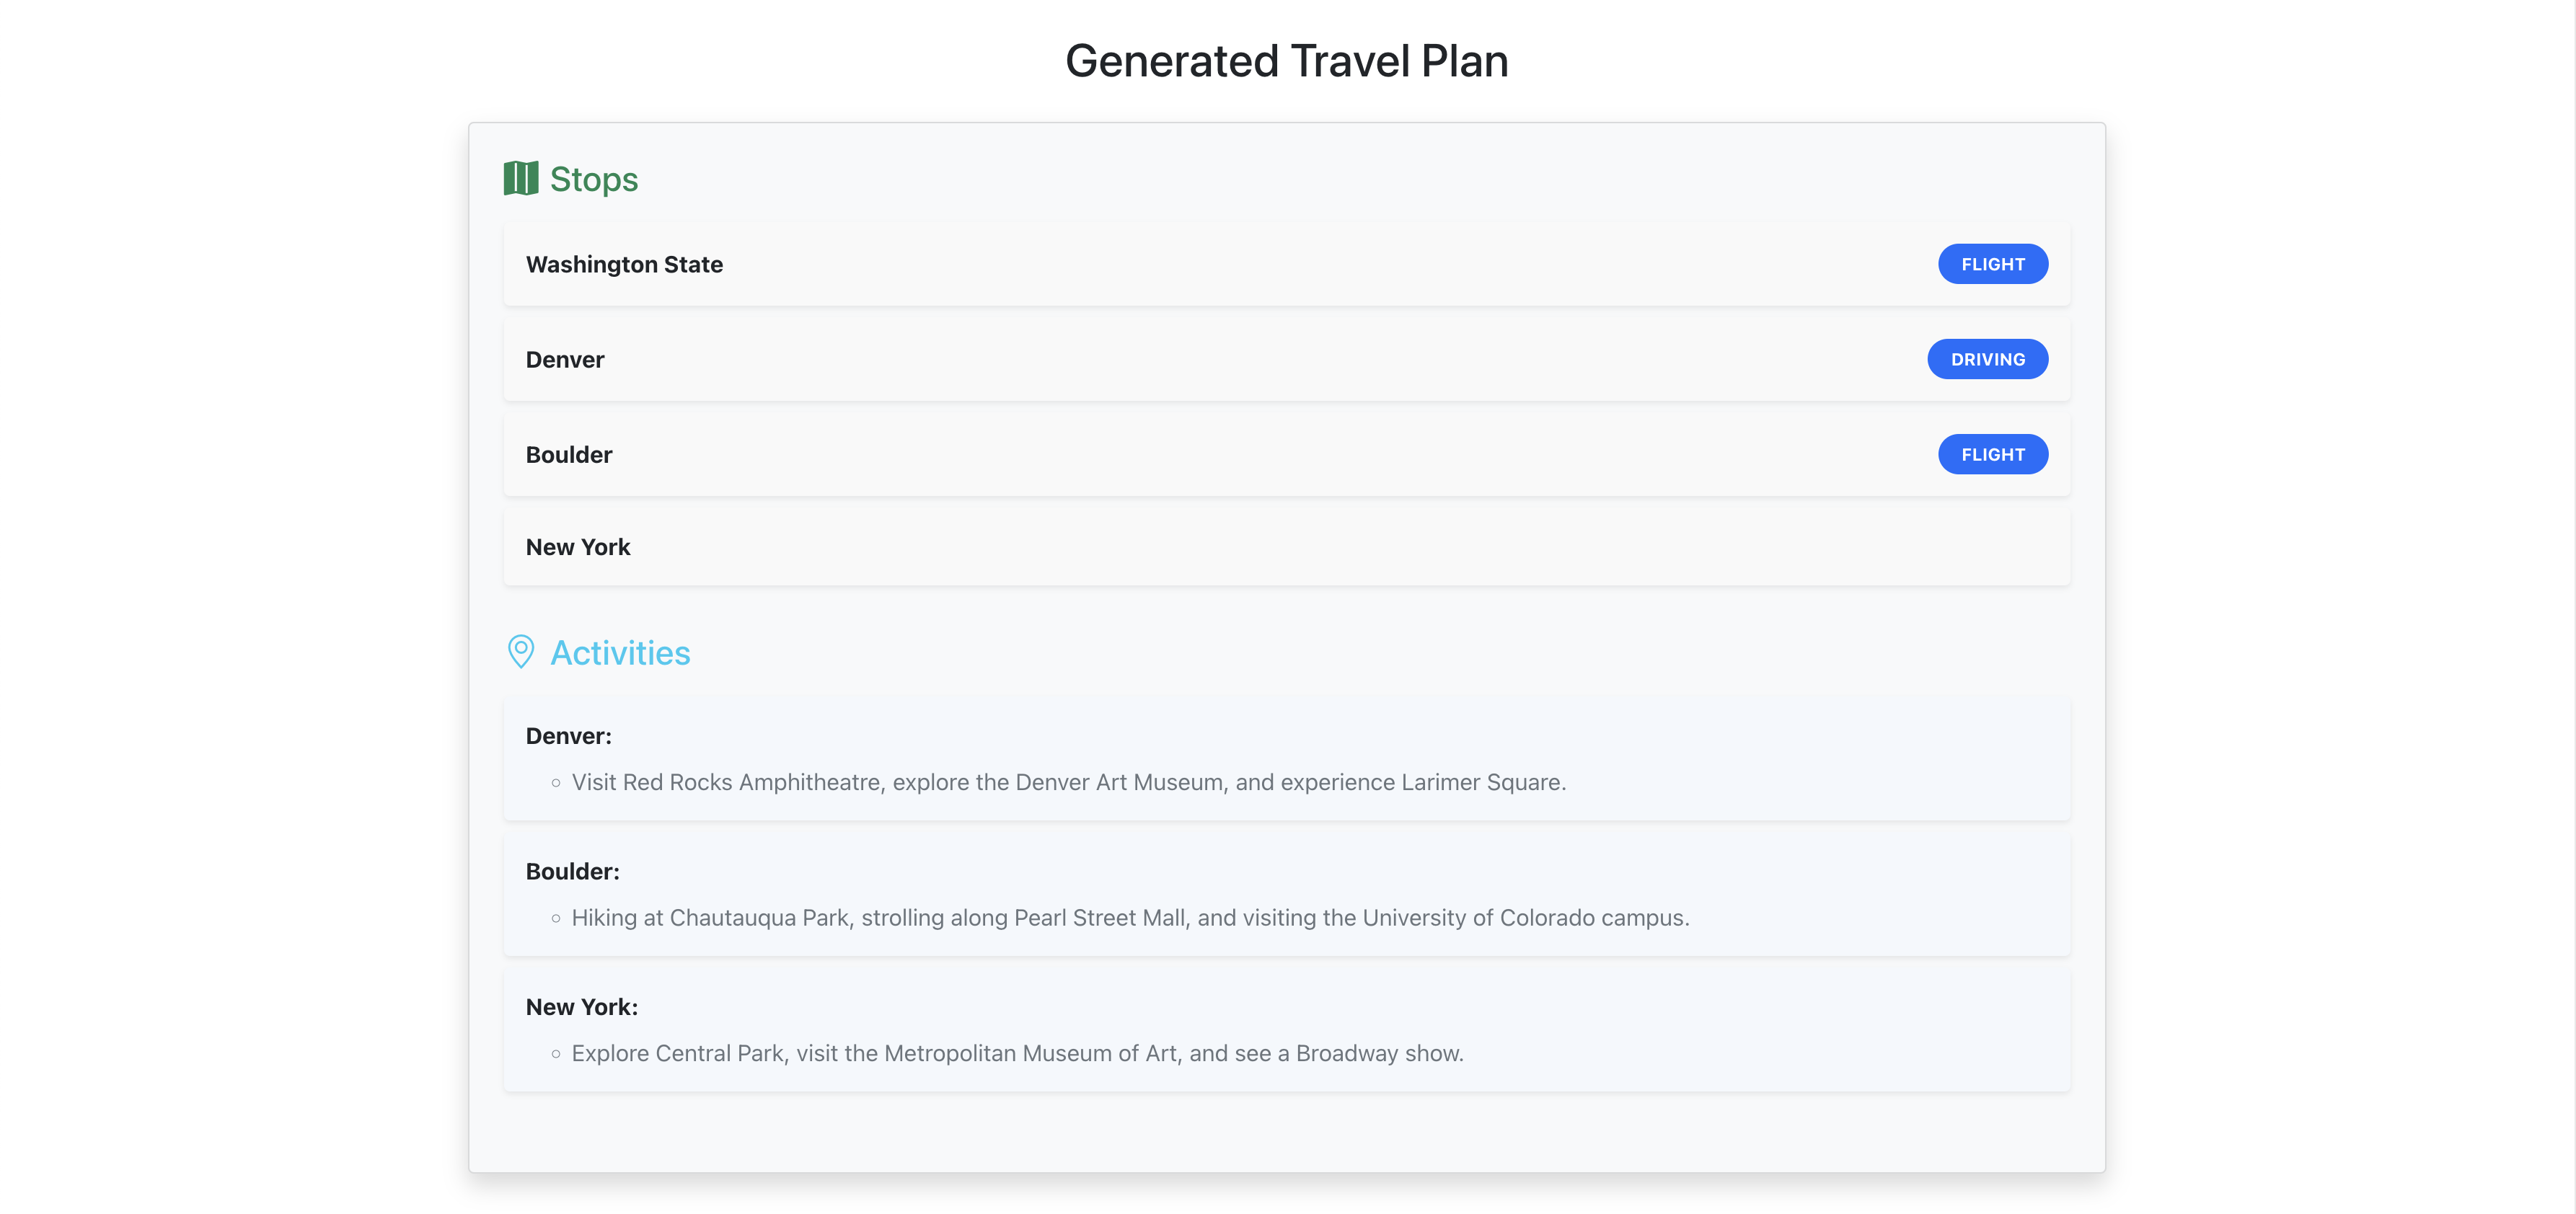
Task: Click the green map icon beside Stops
Action: point(520,179)
